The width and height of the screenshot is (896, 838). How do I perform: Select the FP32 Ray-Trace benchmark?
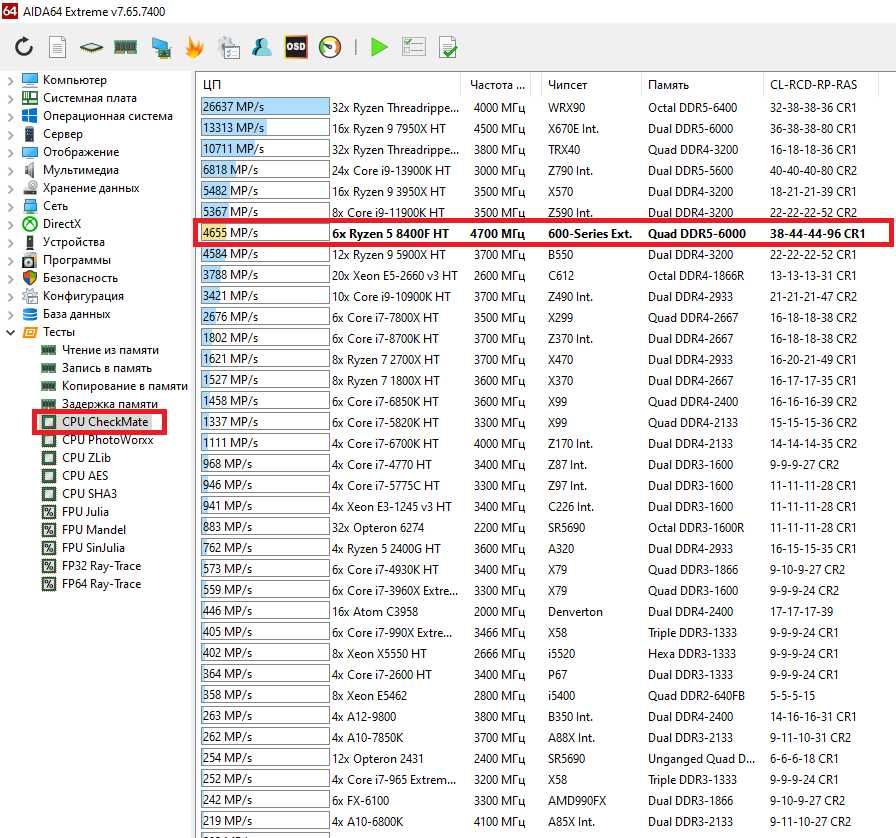click(x=101, y=566)
